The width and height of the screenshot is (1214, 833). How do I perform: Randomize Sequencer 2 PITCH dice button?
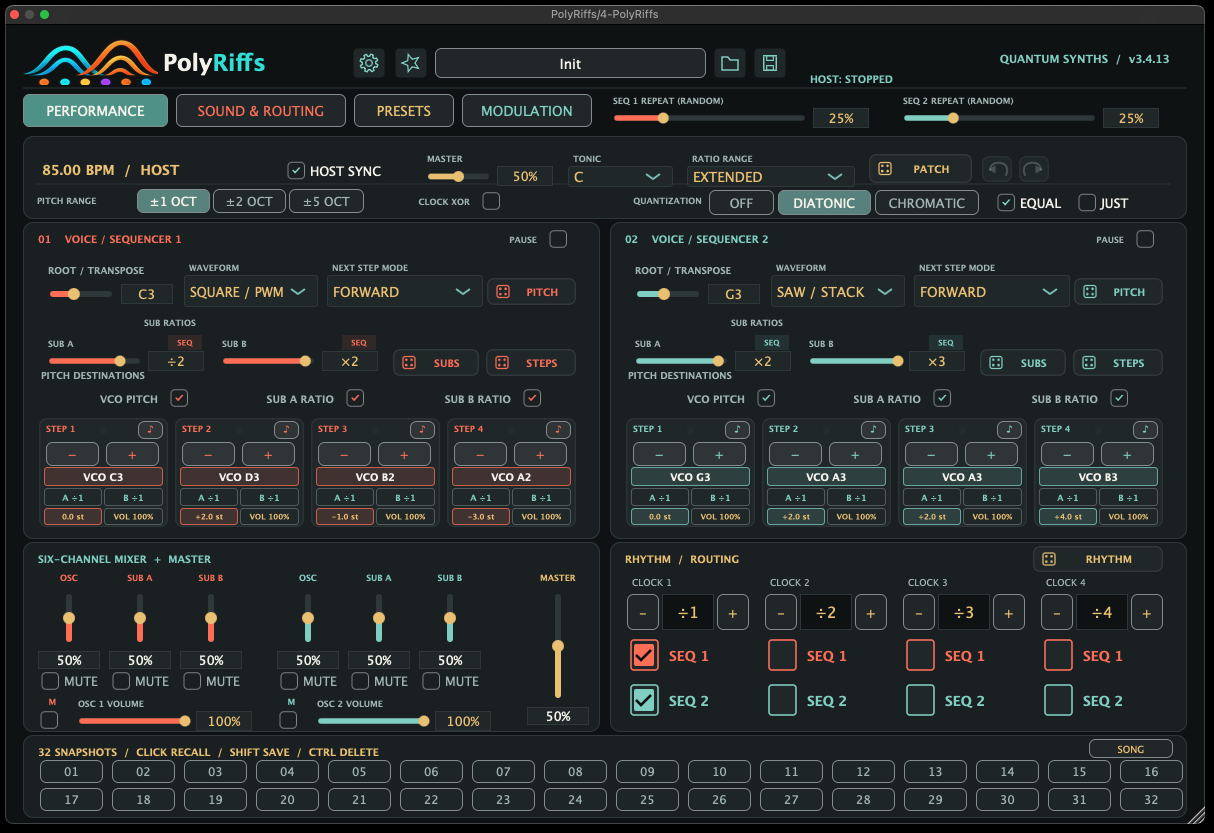click(x=1118, y=292)
